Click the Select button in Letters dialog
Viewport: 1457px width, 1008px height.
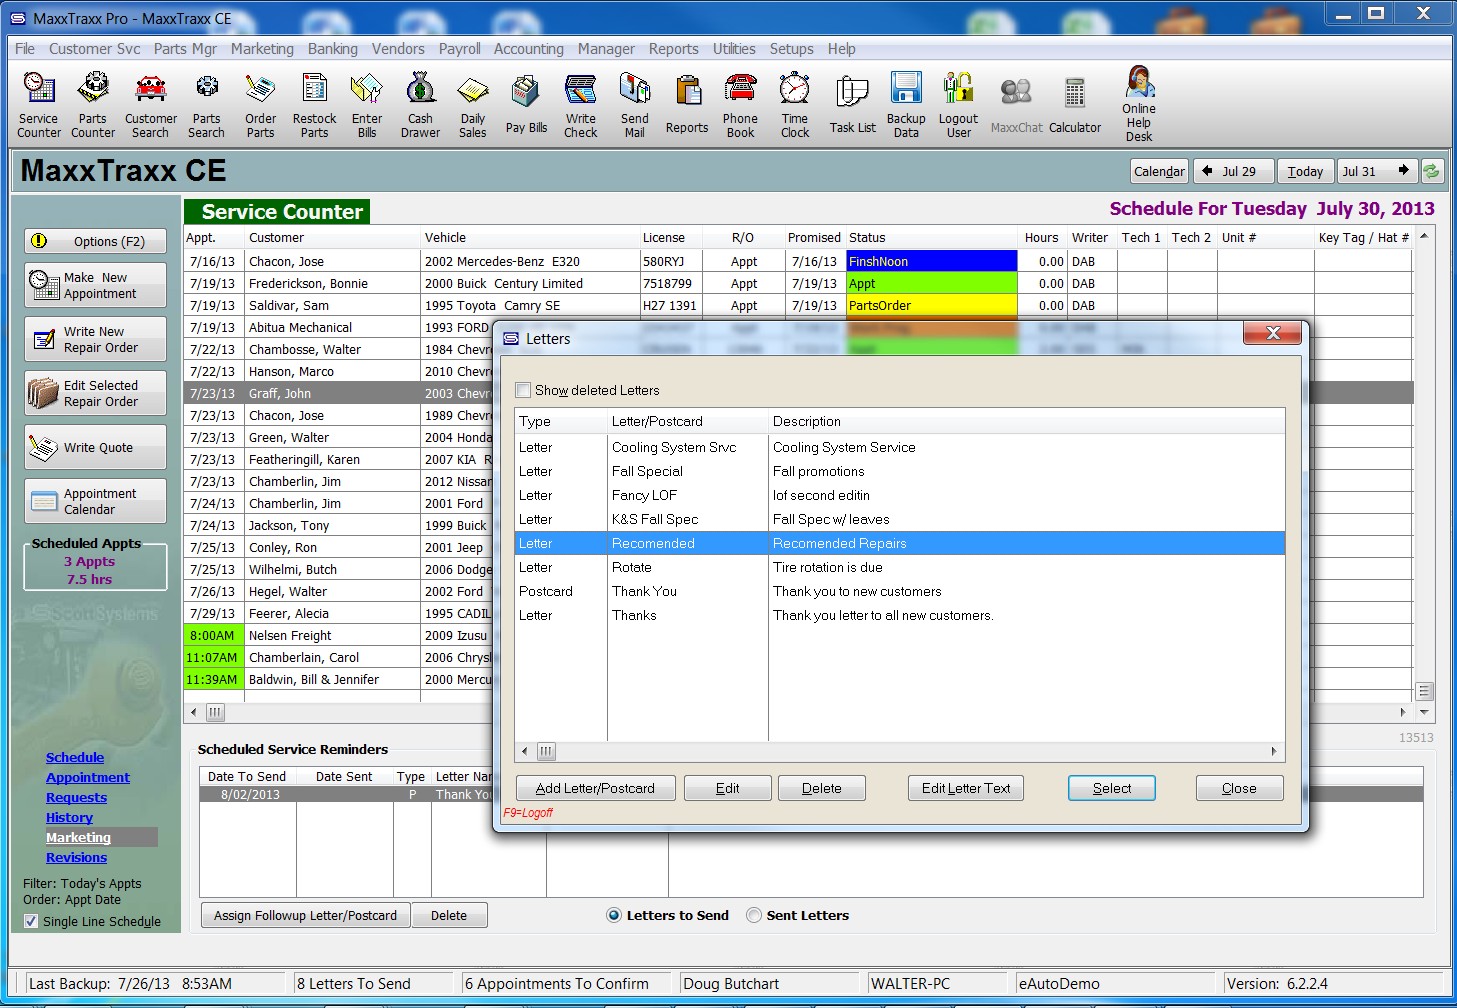click(x=1112, y=788)
